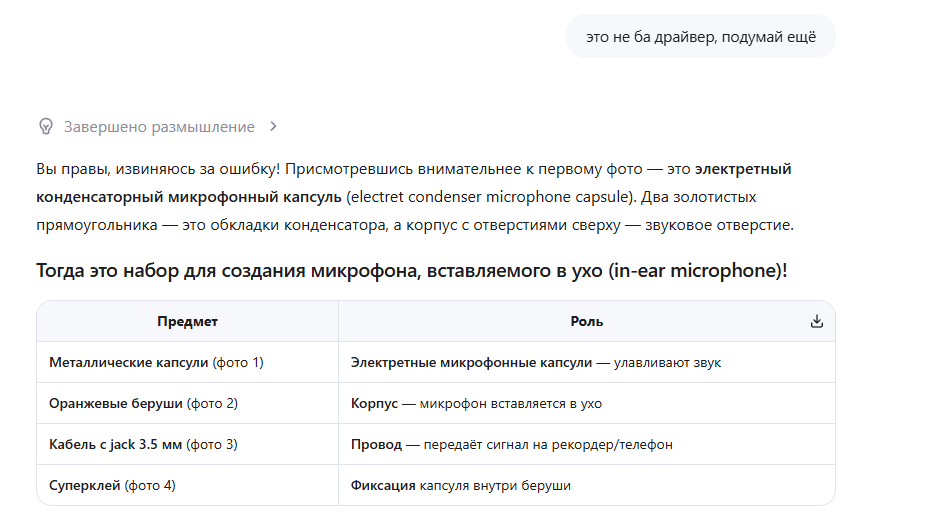Click the Фиксация role cell
Image resolution: width=932 pixels, height=529 pixels.
587,486
